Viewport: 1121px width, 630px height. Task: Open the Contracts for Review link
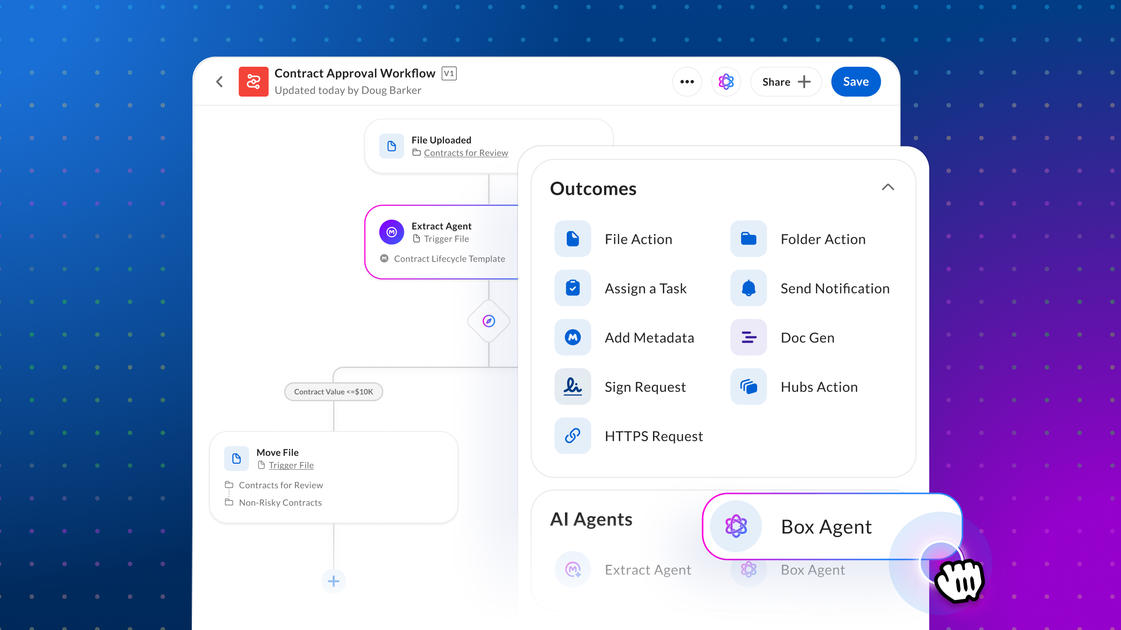pyautogui.click(x=465, y=153)
